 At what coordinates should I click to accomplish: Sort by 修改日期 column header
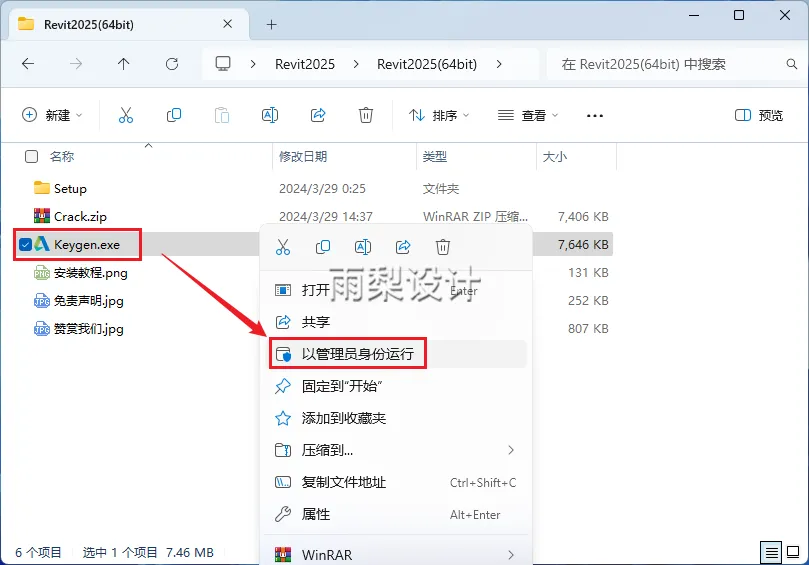pyautogui.click(x=303, y=156)
